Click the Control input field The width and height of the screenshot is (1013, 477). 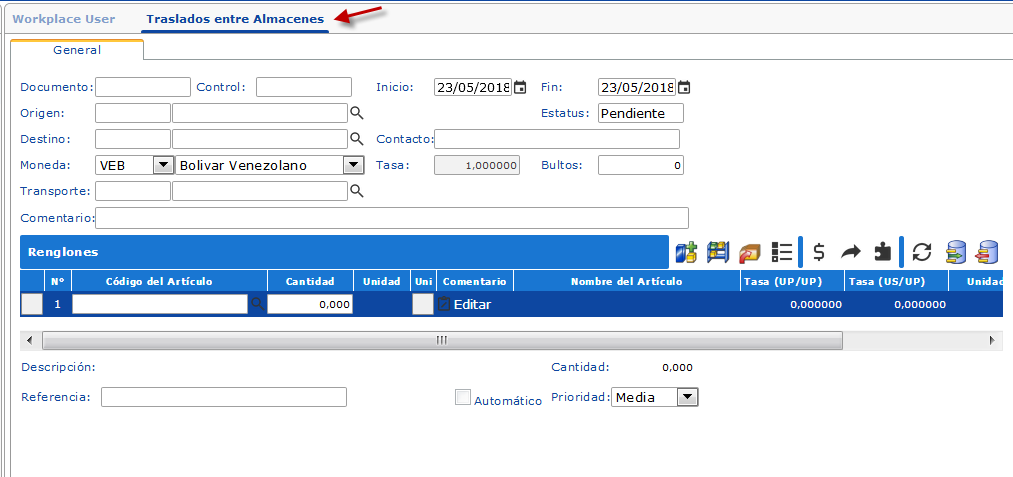click(x=304, y=87)
